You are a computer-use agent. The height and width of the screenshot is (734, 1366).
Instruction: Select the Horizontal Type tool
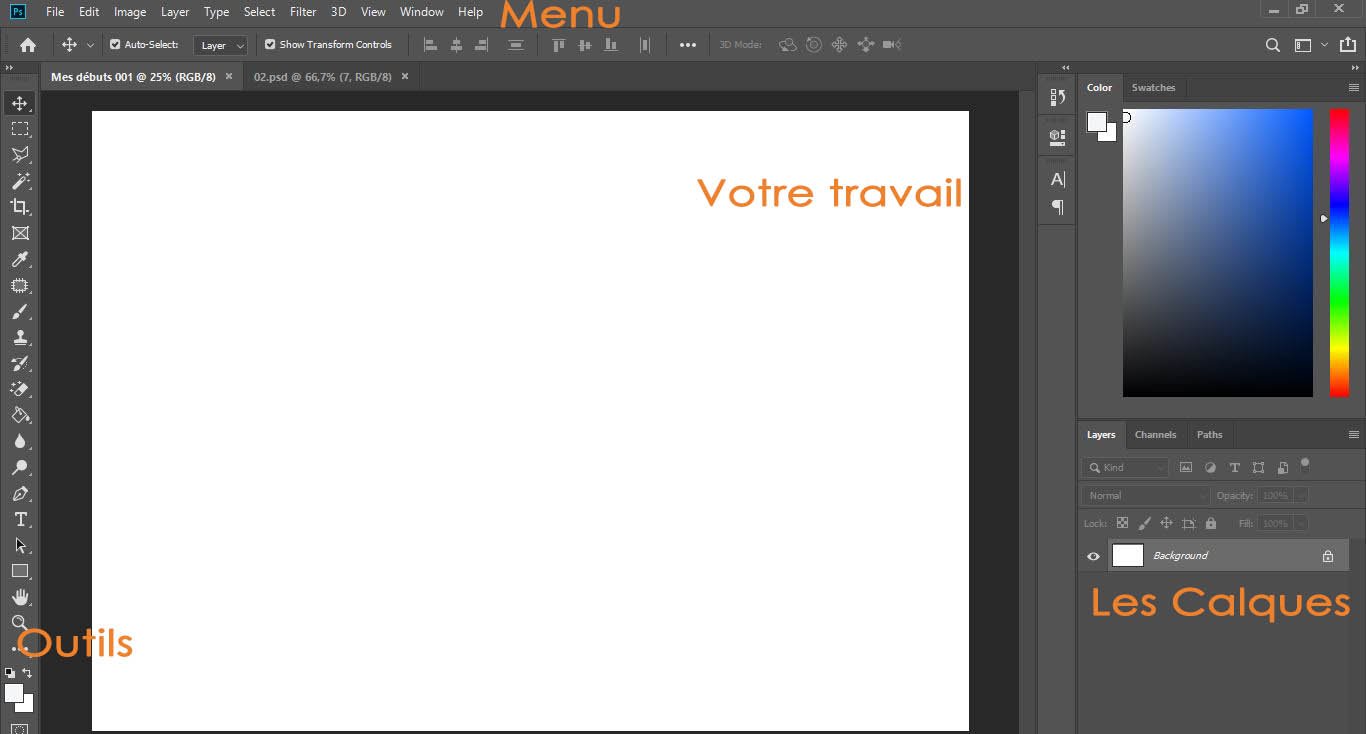[20, 520]
